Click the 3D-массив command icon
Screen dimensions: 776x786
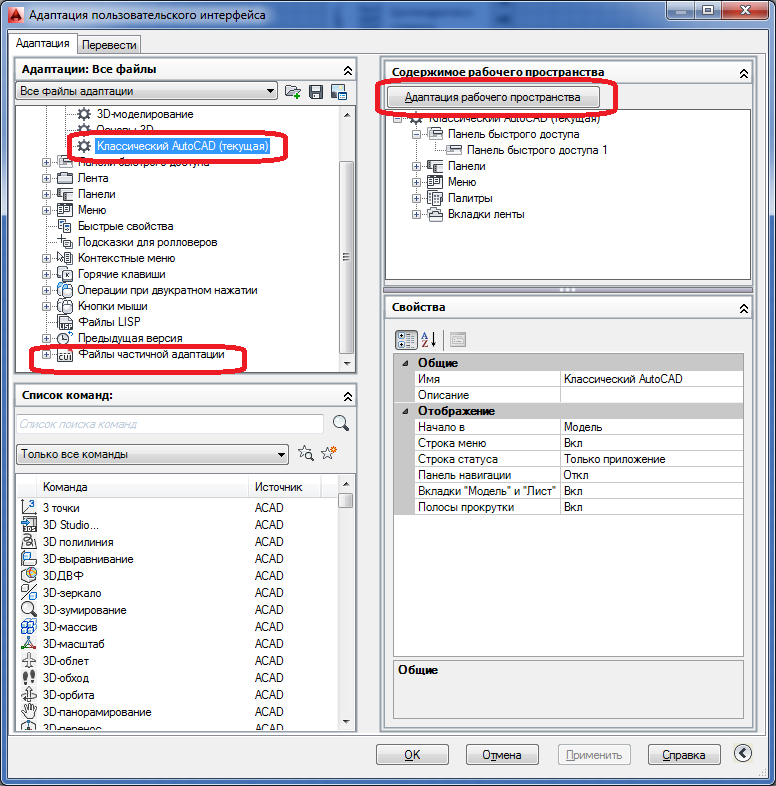tap(29, 627)
